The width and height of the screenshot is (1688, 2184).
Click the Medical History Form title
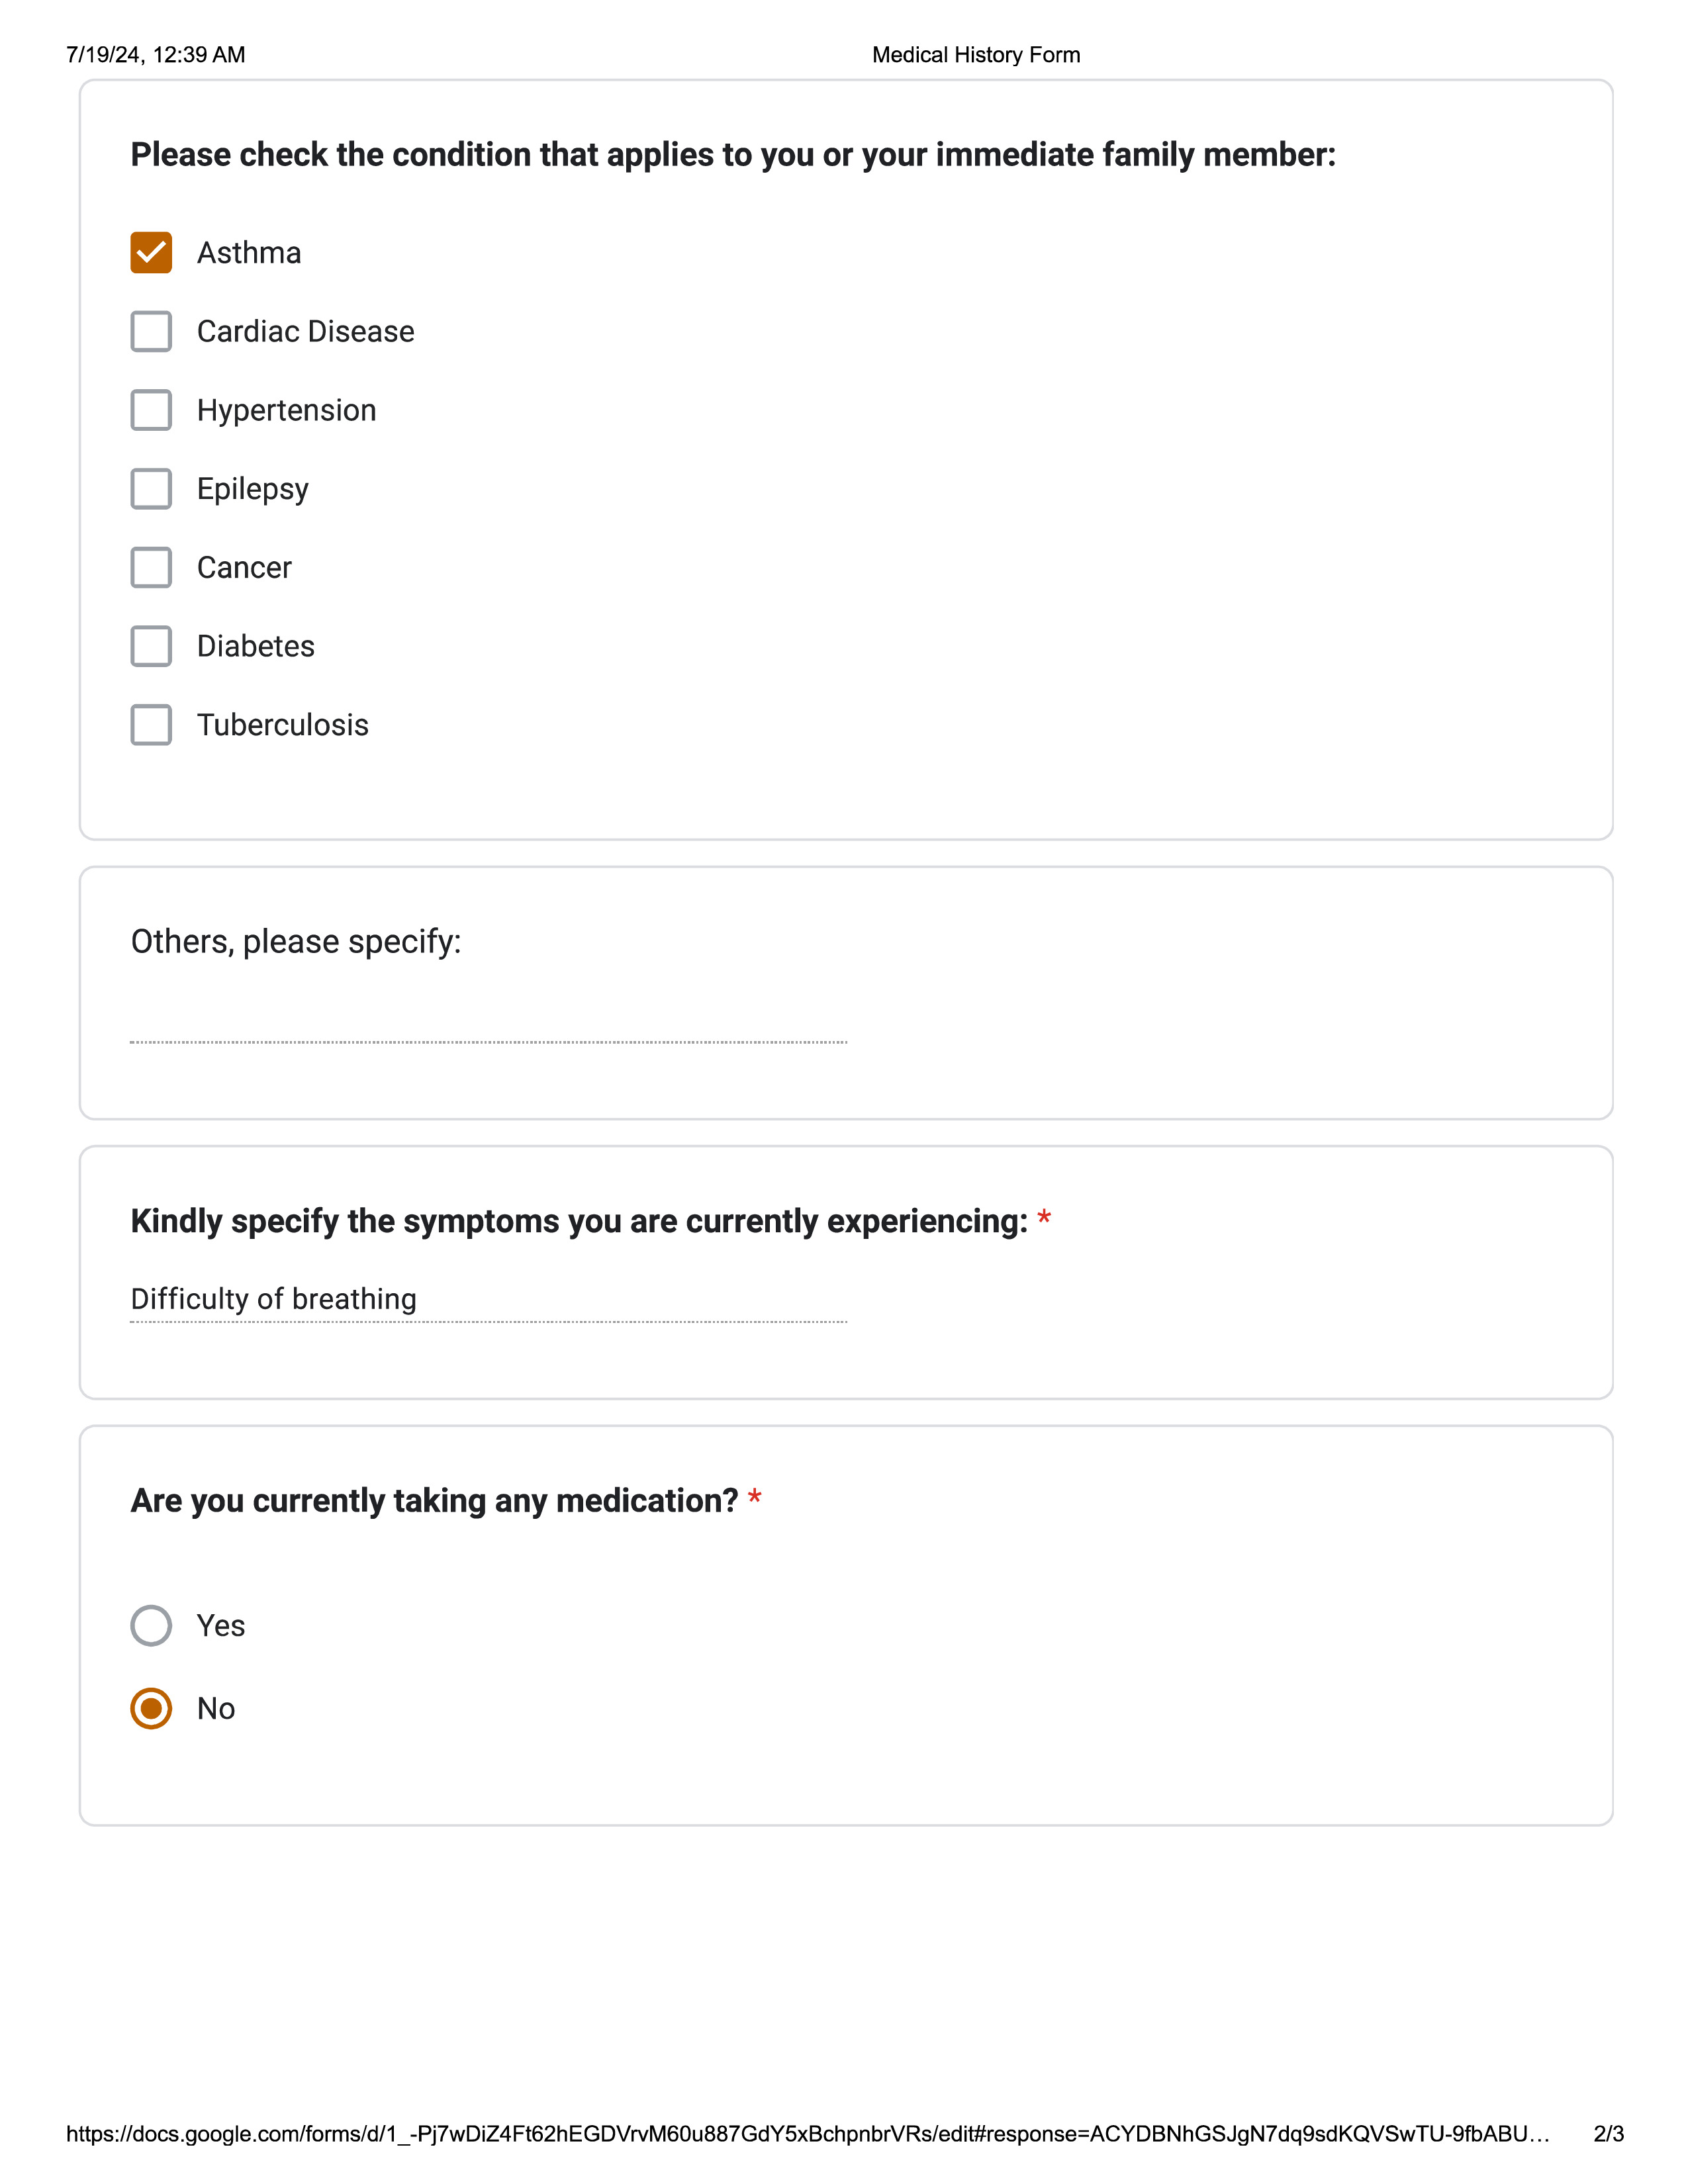pyautogui.click(x=975, y=55)
